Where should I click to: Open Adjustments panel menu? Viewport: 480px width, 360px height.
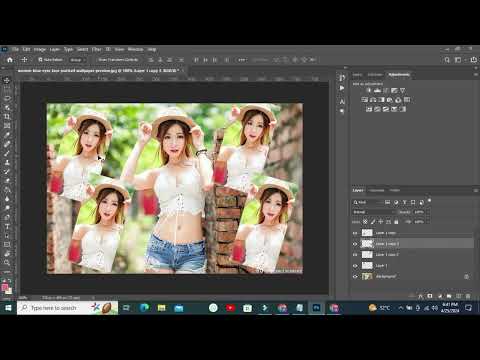pyautogui.click(x=476, y=74)
